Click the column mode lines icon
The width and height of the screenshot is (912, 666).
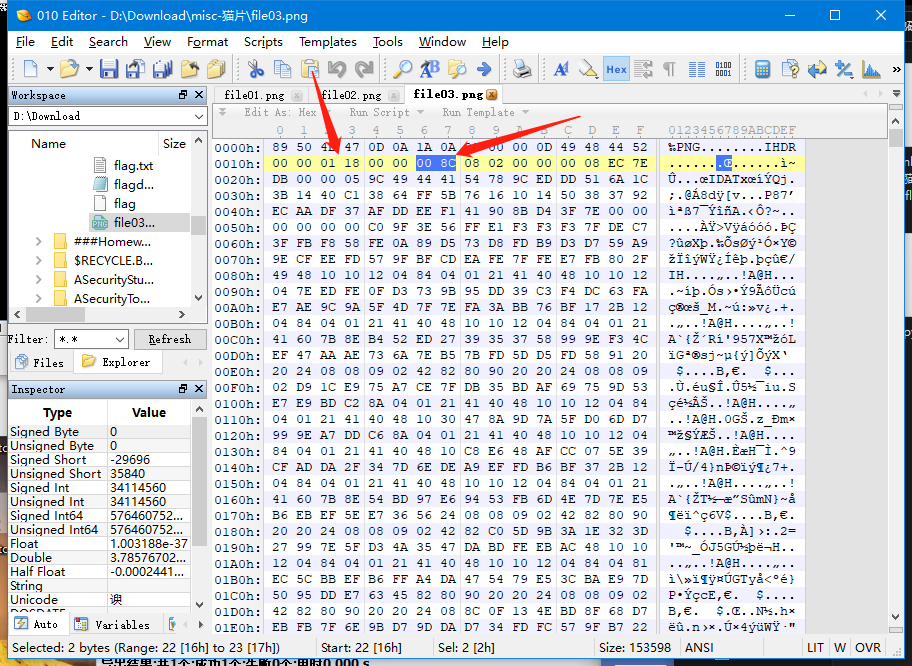coord(696,69)
